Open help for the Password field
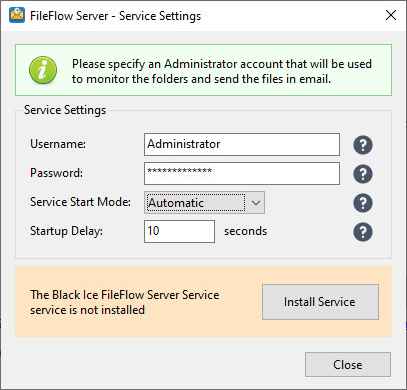This screenshot has width=407, height=390. (363, 174)
